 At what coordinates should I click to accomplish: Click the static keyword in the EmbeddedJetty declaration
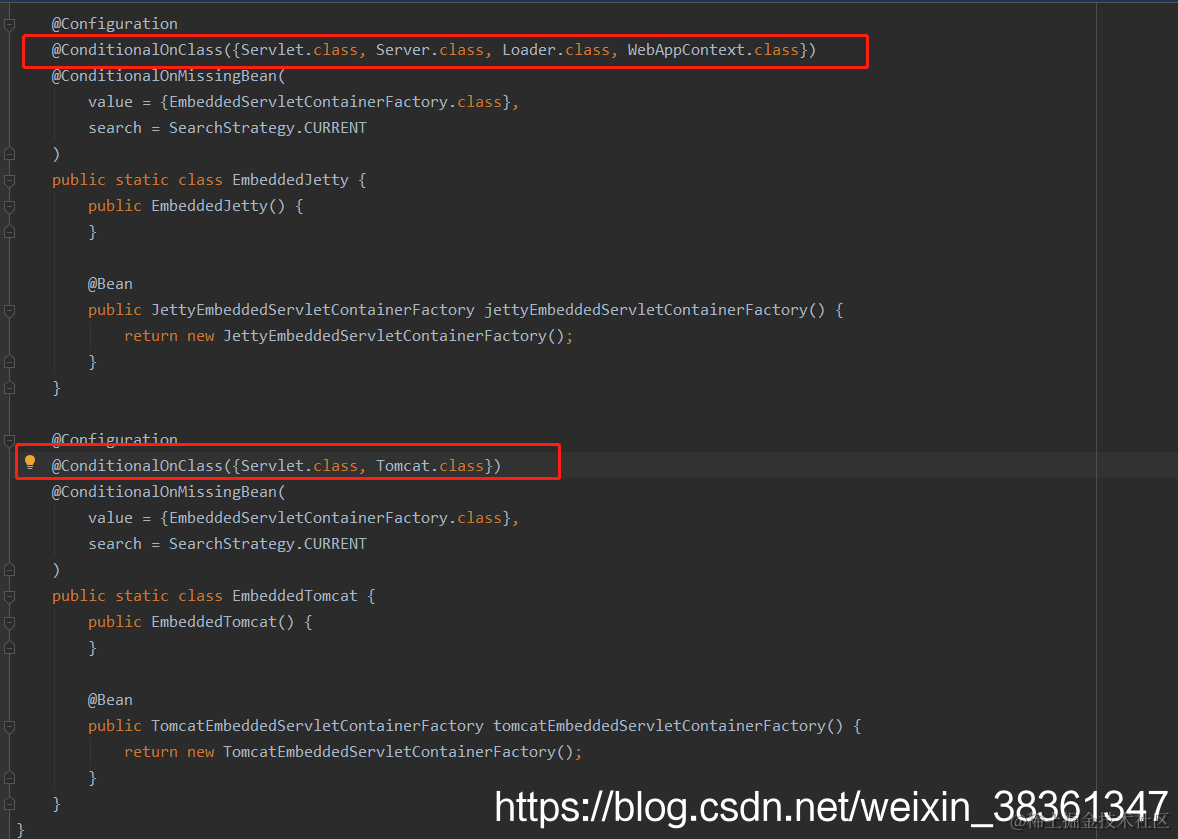coord(142,180)
